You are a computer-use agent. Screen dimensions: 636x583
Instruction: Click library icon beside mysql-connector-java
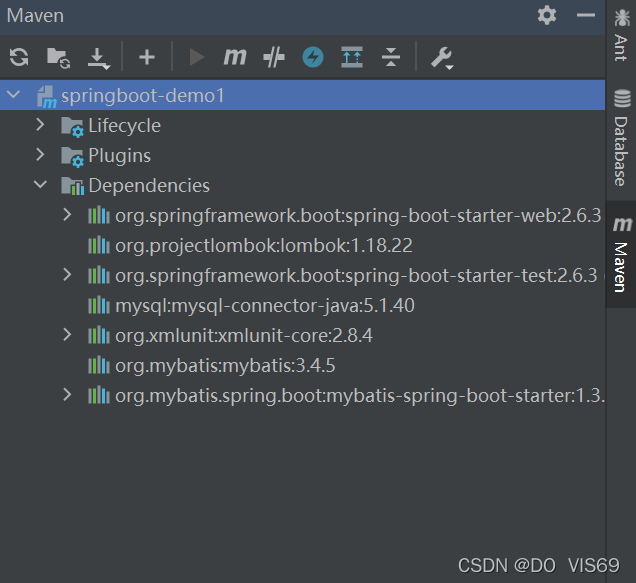[x=99, y=305]
